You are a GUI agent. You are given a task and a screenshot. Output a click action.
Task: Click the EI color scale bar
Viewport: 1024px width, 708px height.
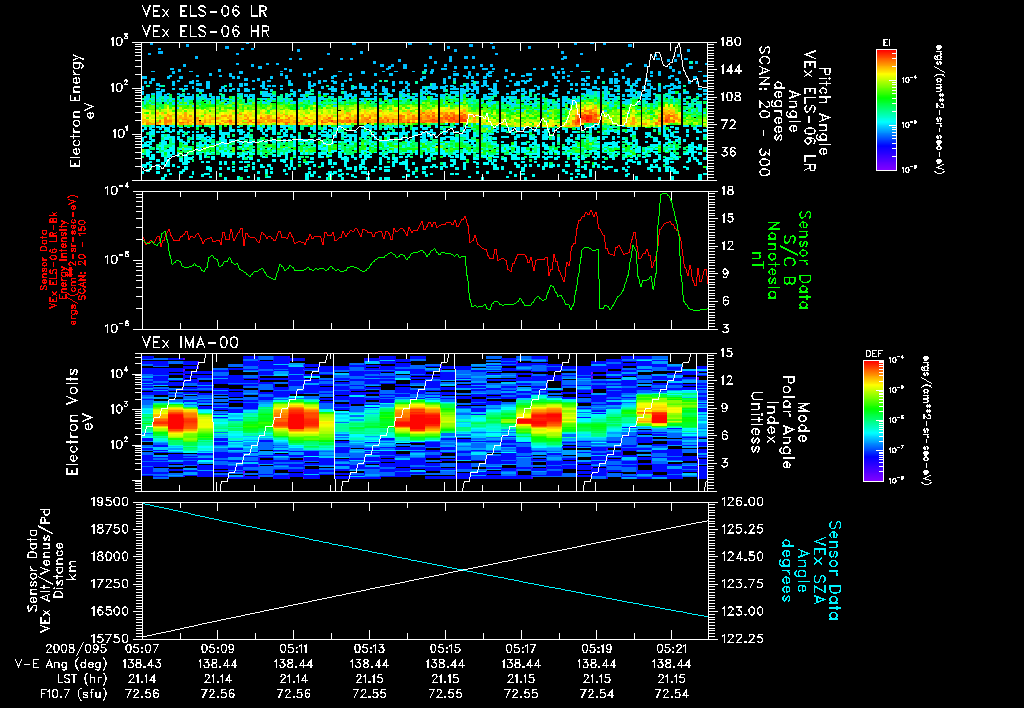click(x=886, y=110)
